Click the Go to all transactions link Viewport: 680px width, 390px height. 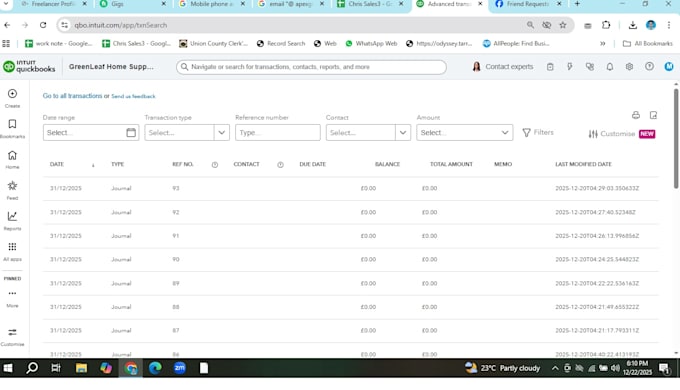point(72,96)
